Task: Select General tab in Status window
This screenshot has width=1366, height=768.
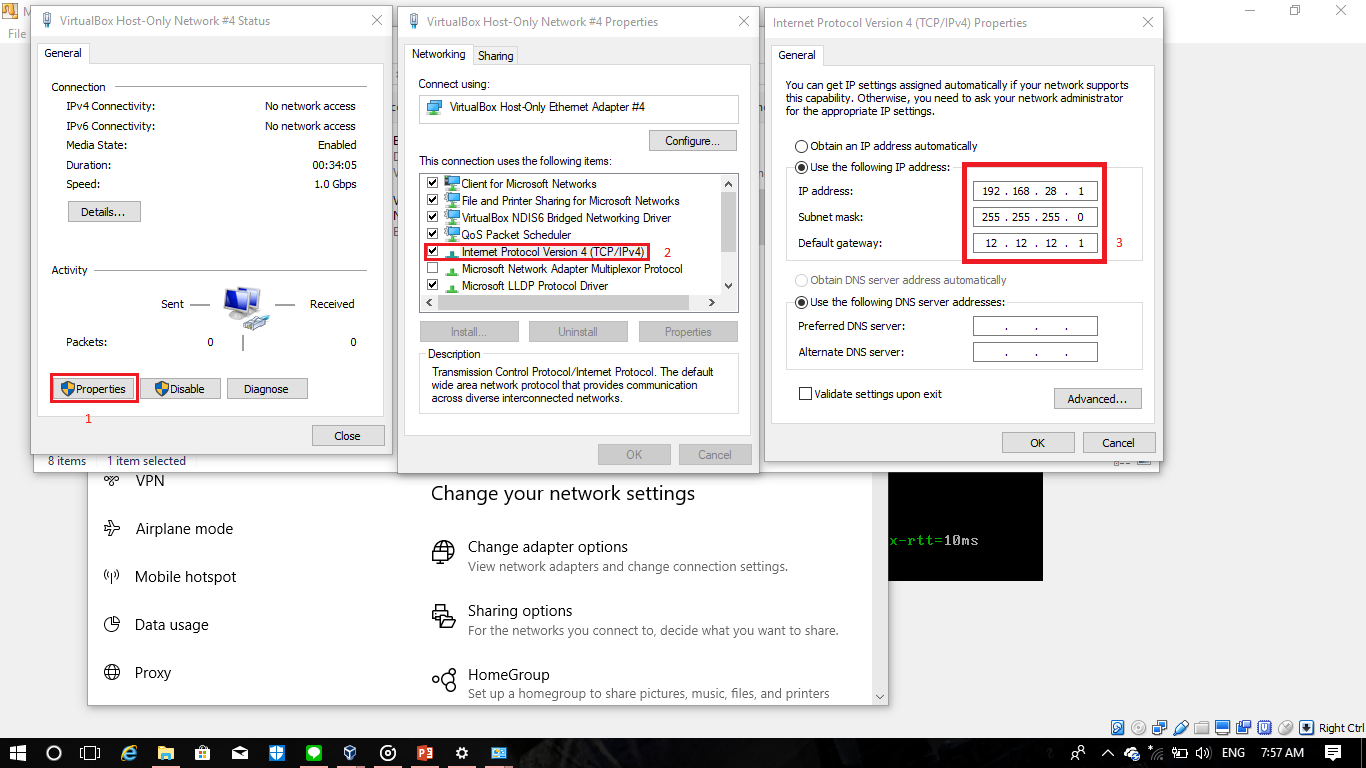Action: pos(63,53)
